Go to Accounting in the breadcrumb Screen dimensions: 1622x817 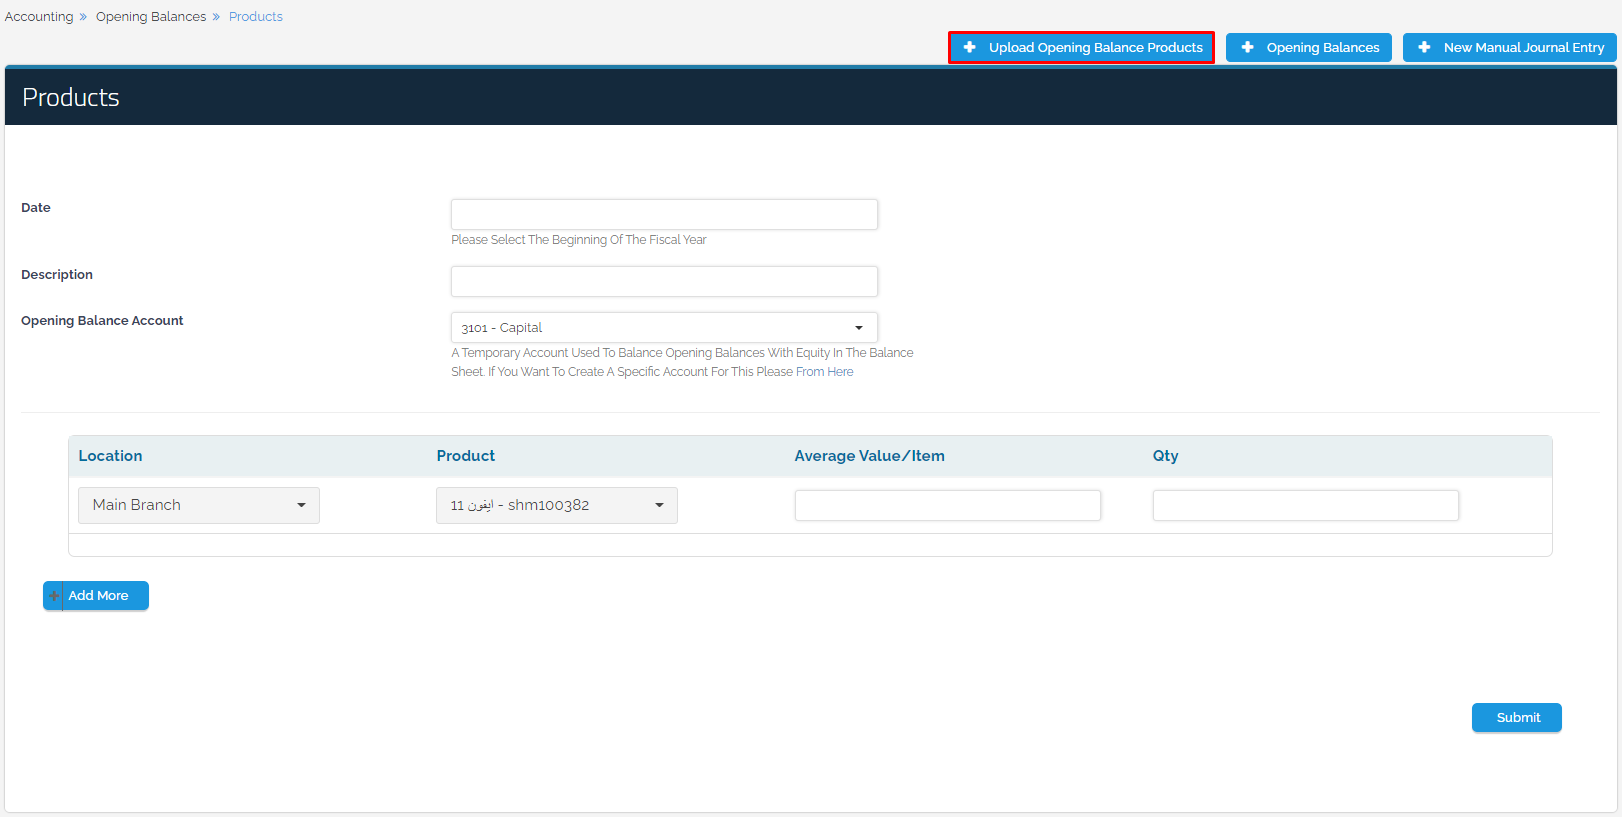(x=39, y=17)
